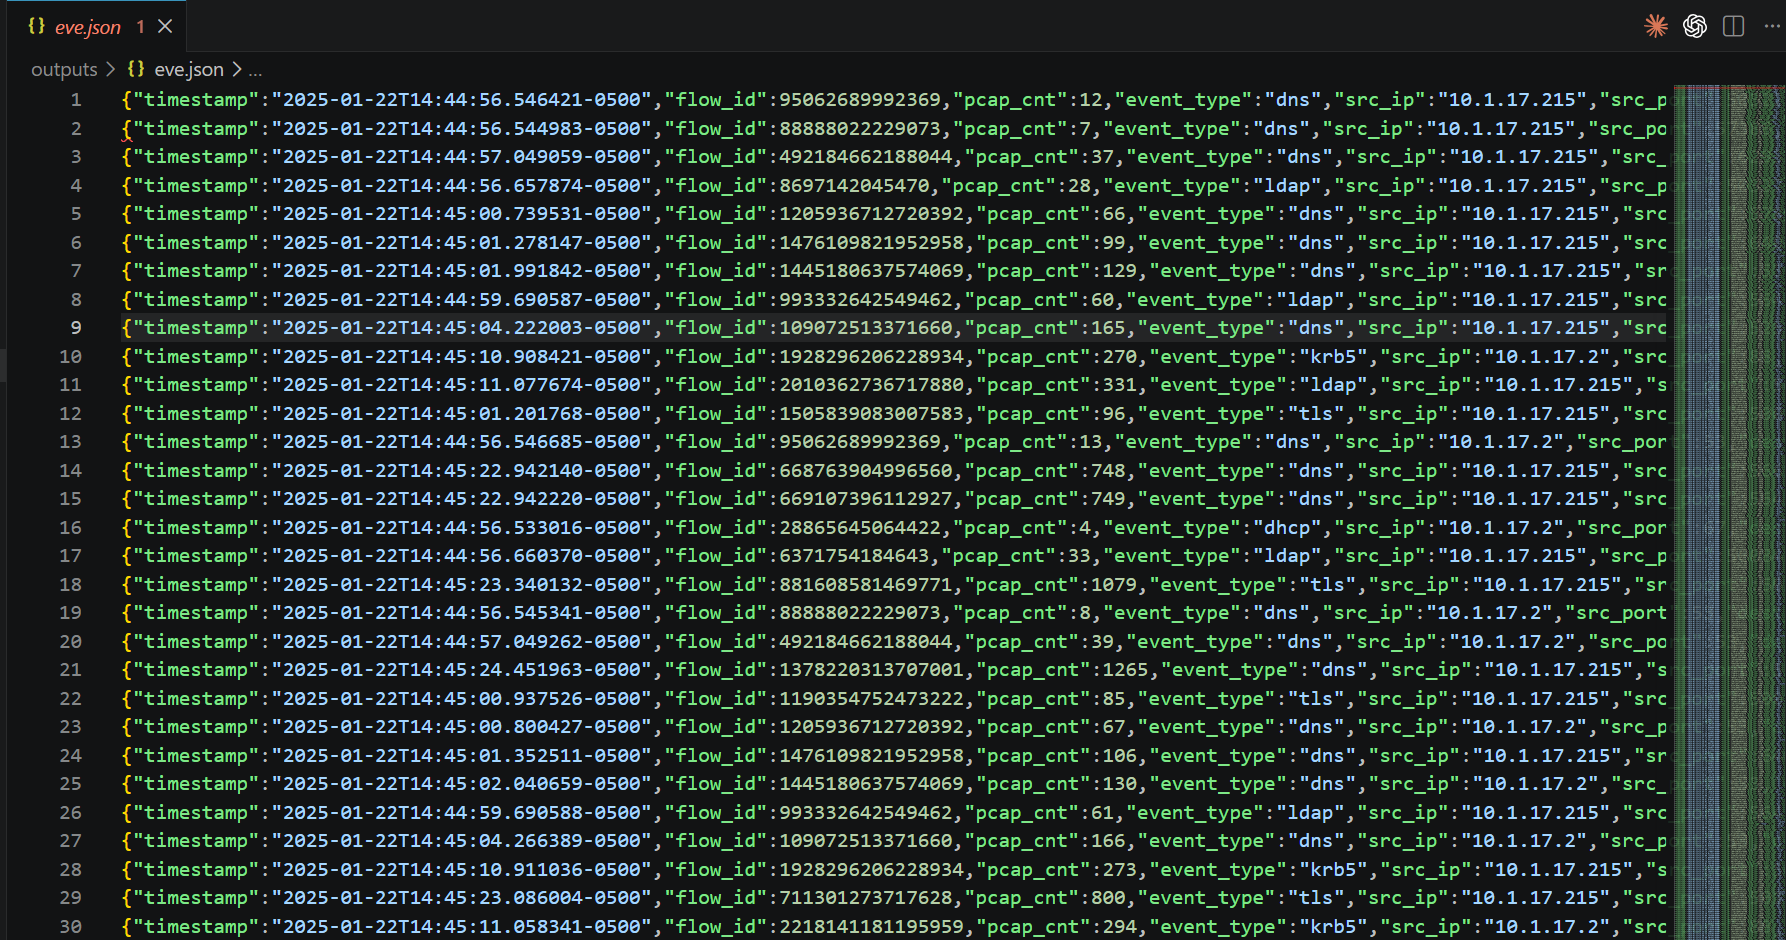Click pcap_cnt value 106 on line 24
The width and height of the screenshot is (1786, 940).
(x=1121, y=756)
